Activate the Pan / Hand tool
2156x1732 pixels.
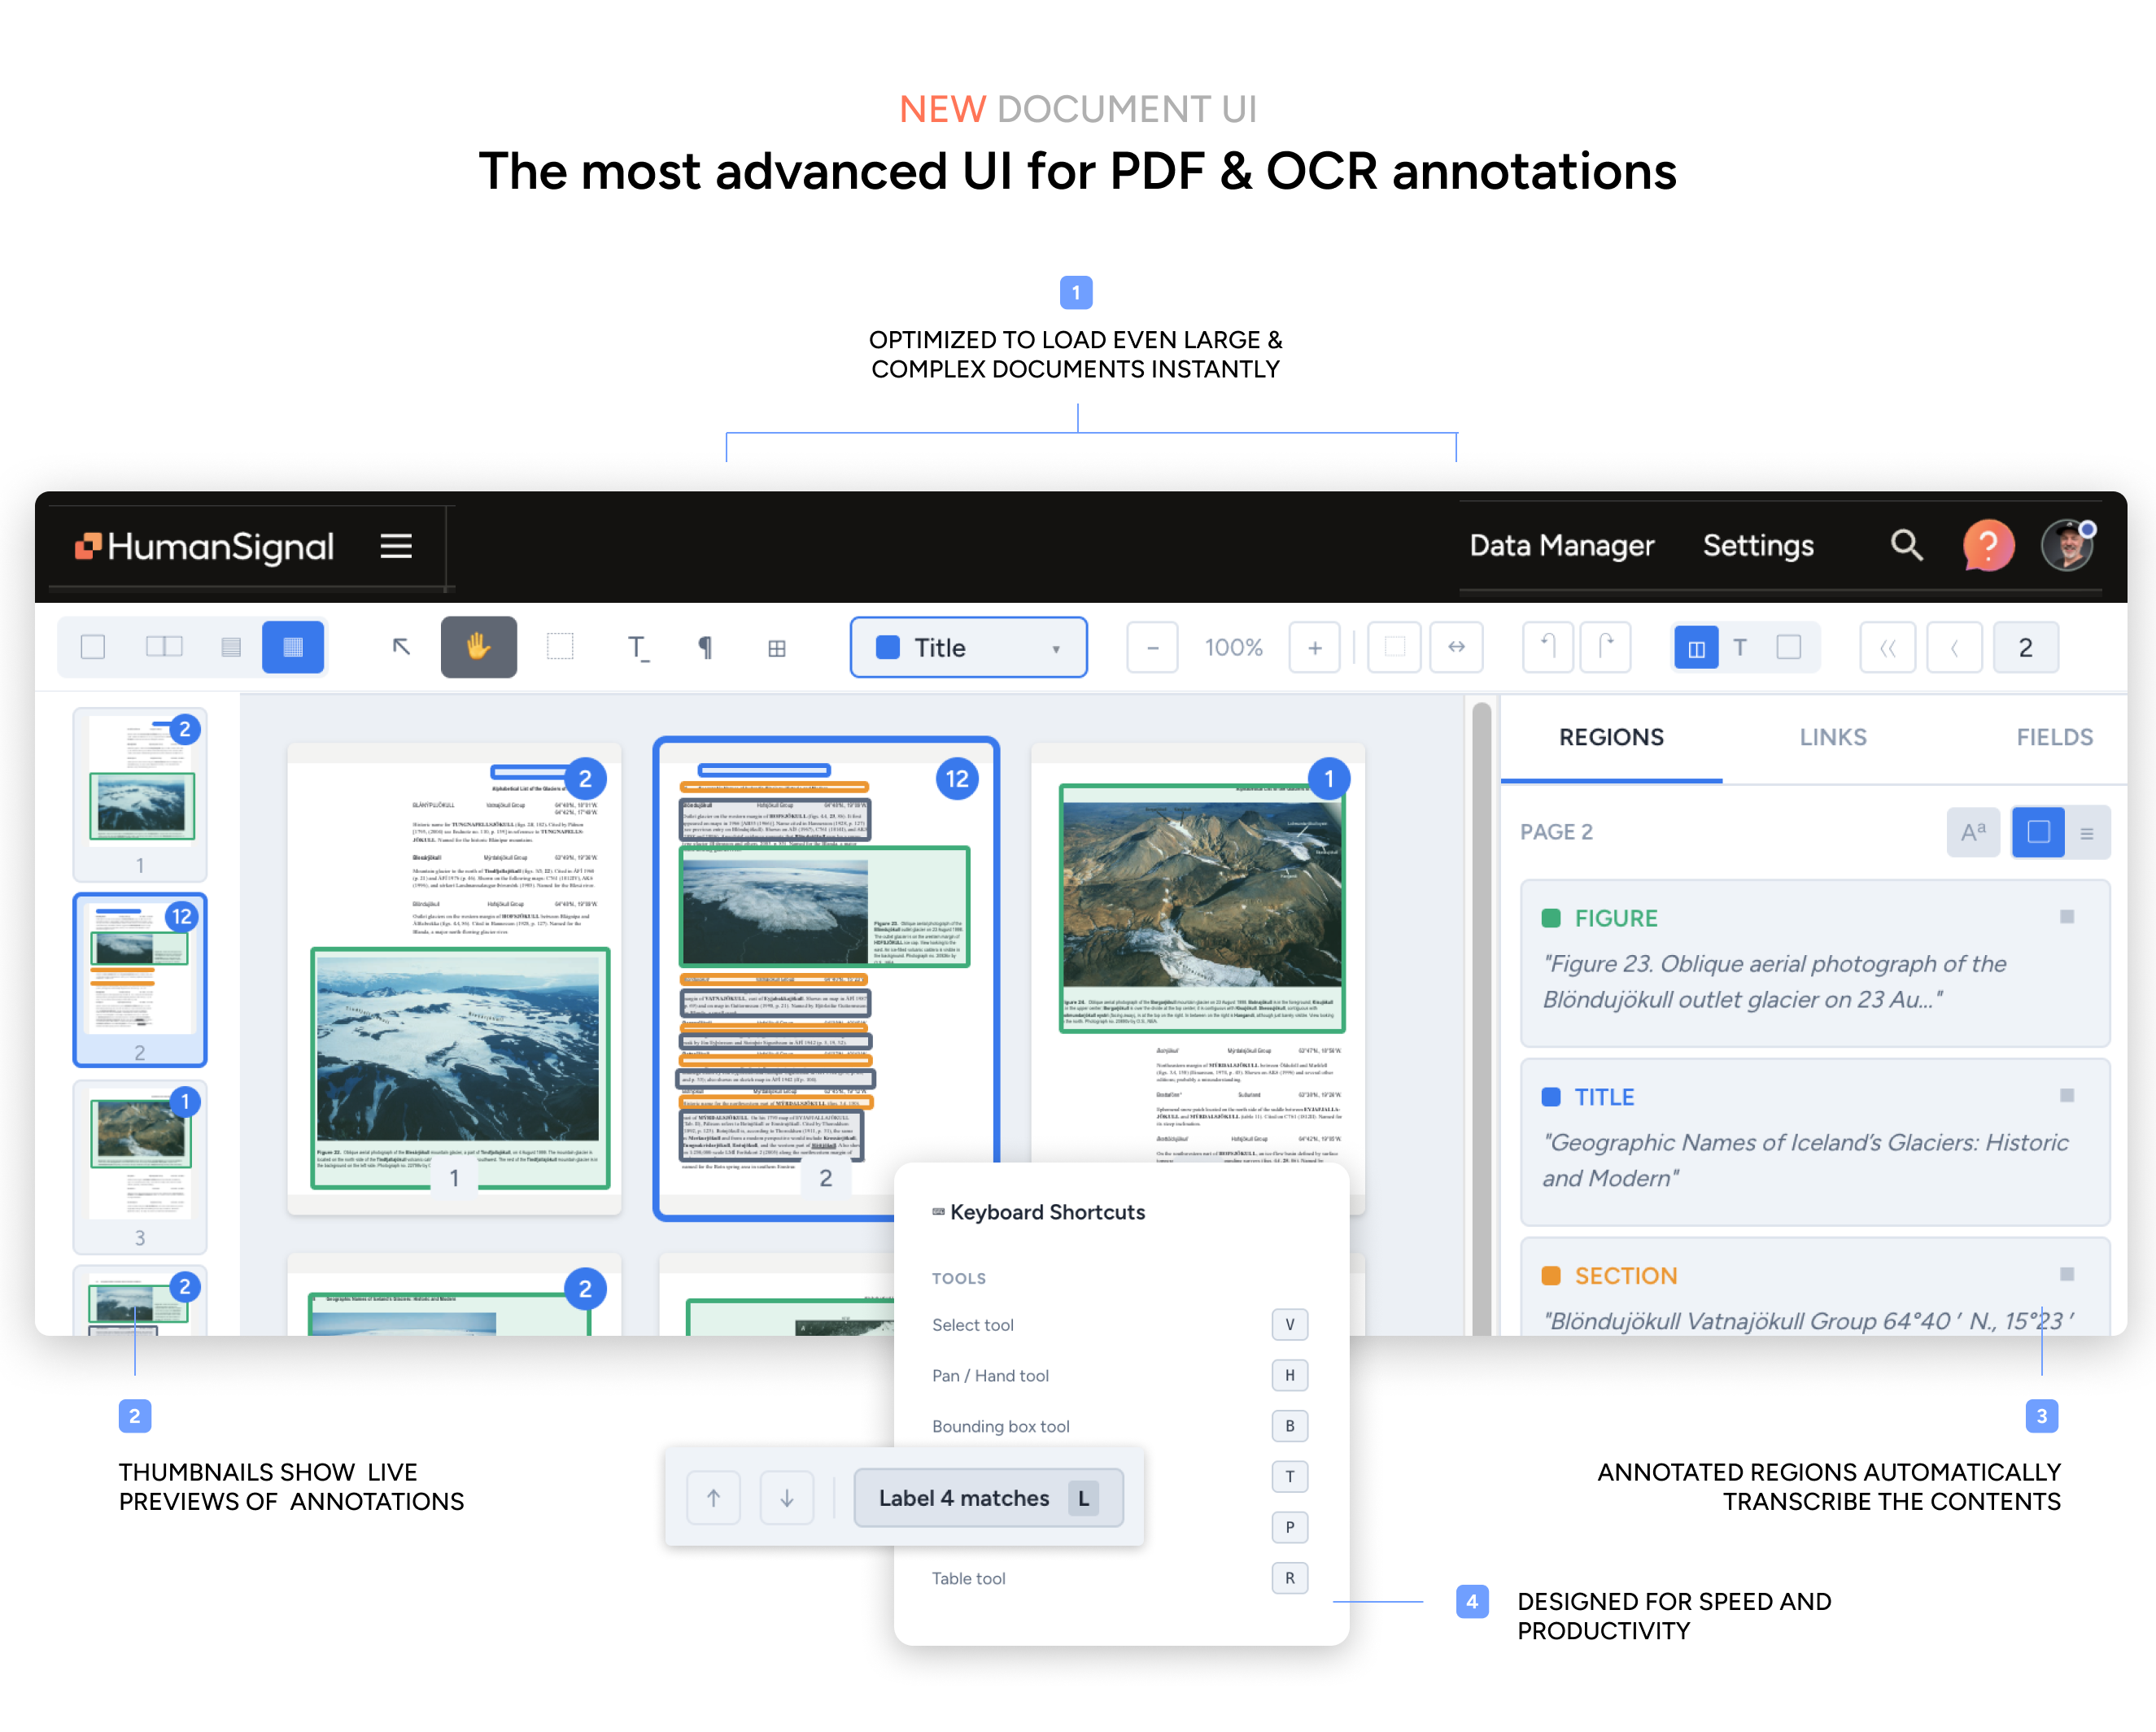(x=478, y=647)
